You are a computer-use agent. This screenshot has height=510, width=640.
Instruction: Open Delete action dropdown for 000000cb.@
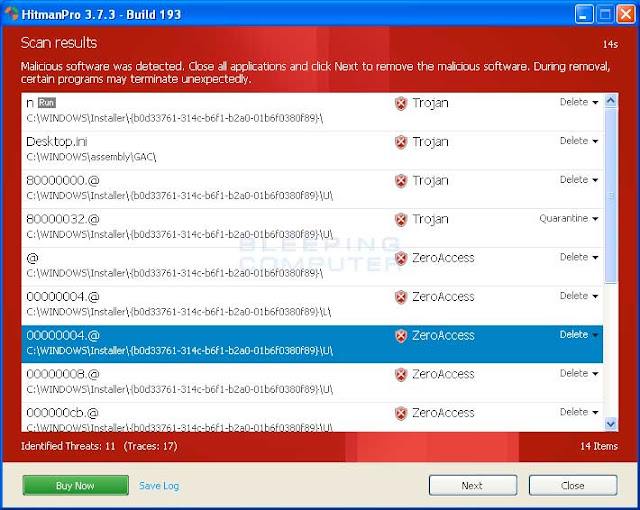point(579,412)
